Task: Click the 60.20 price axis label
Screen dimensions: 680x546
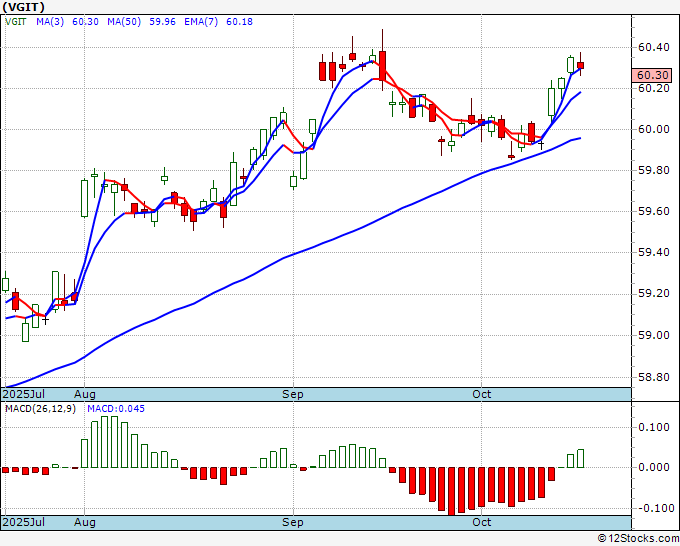Action: pyautogui.click(x=654, y=88)
